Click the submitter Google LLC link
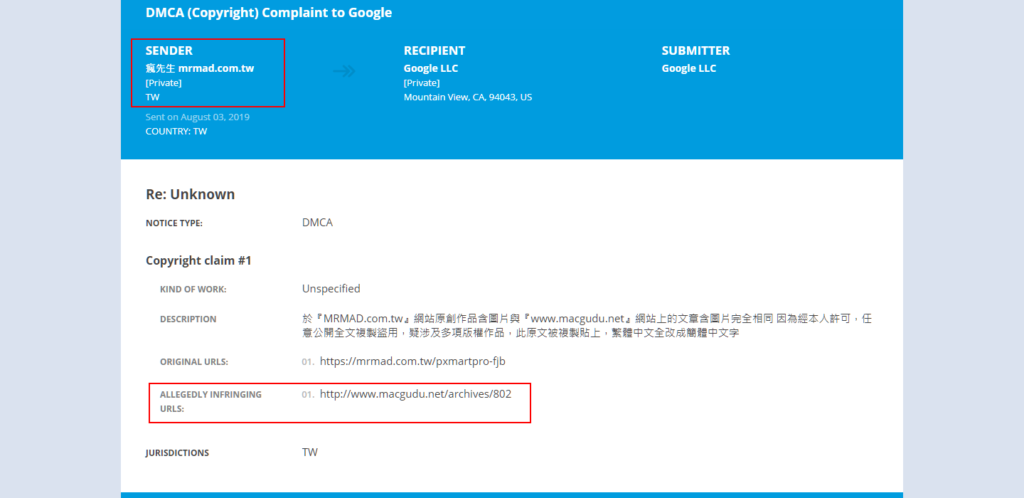Screen dimensions: 1024x498 pos(689,69)
